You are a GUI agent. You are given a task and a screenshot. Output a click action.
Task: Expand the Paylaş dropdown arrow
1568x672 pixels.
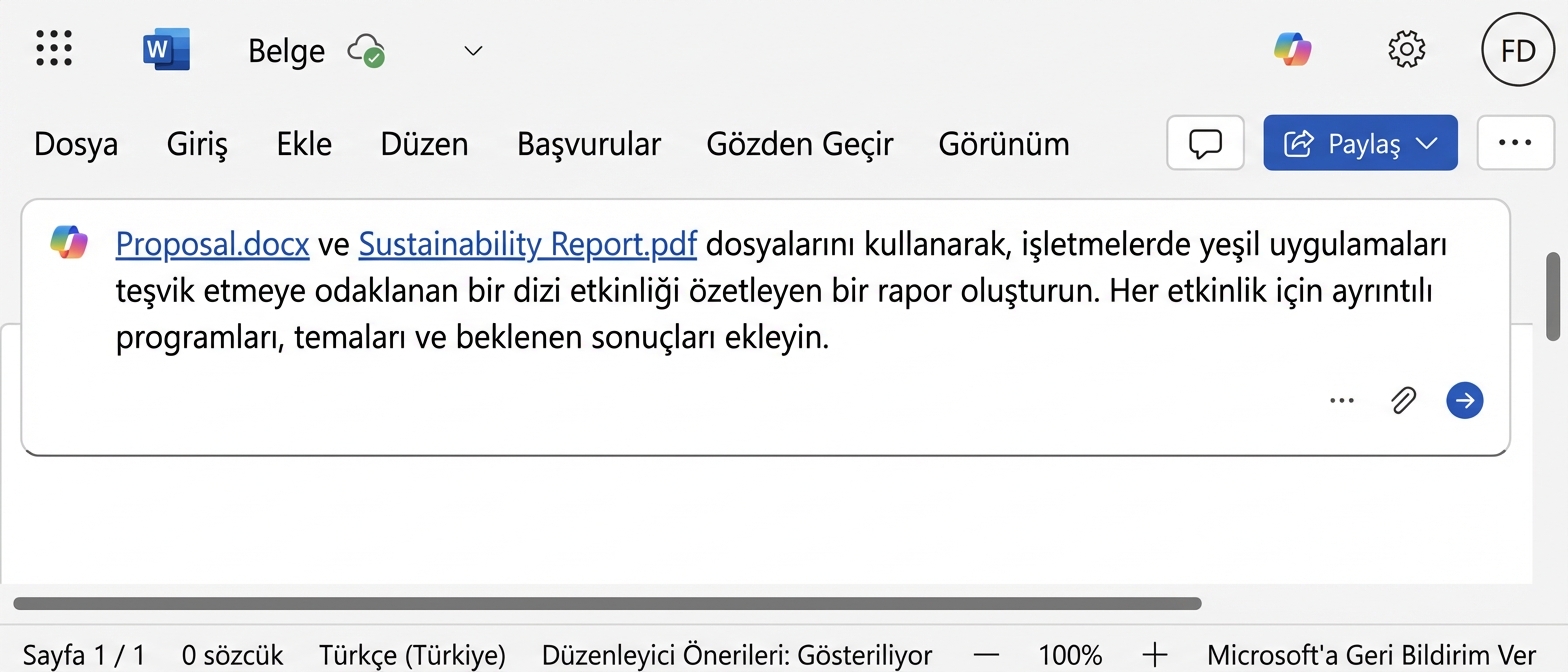1427,143
